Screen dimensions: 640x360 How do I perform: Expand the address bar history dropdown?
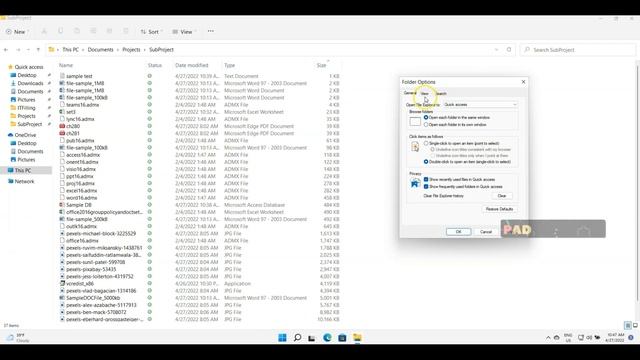point(496,50)
